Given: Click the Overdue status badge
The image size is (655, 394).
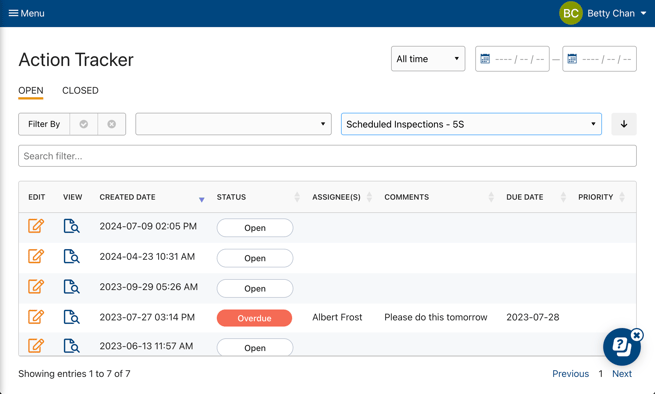Looking at the screenshot, I should 254,318.
